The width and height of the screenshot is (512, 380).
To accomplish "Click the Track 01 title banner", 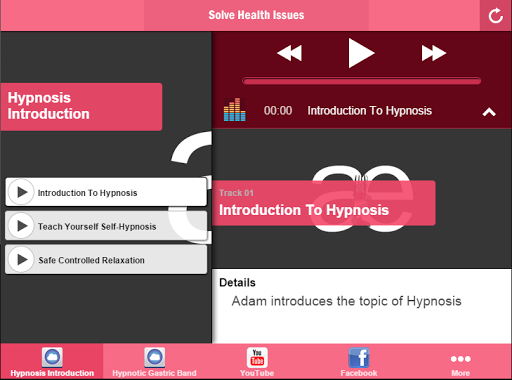I will tap(324, 203).
